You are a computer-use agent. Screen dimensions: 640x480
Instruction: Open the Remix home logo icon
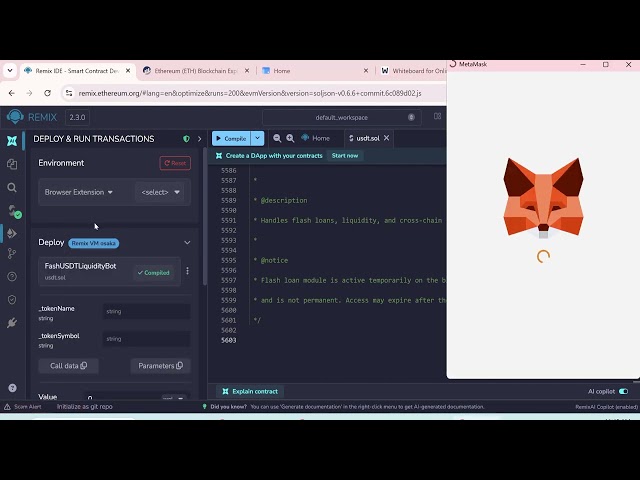(x=15, y=117)
